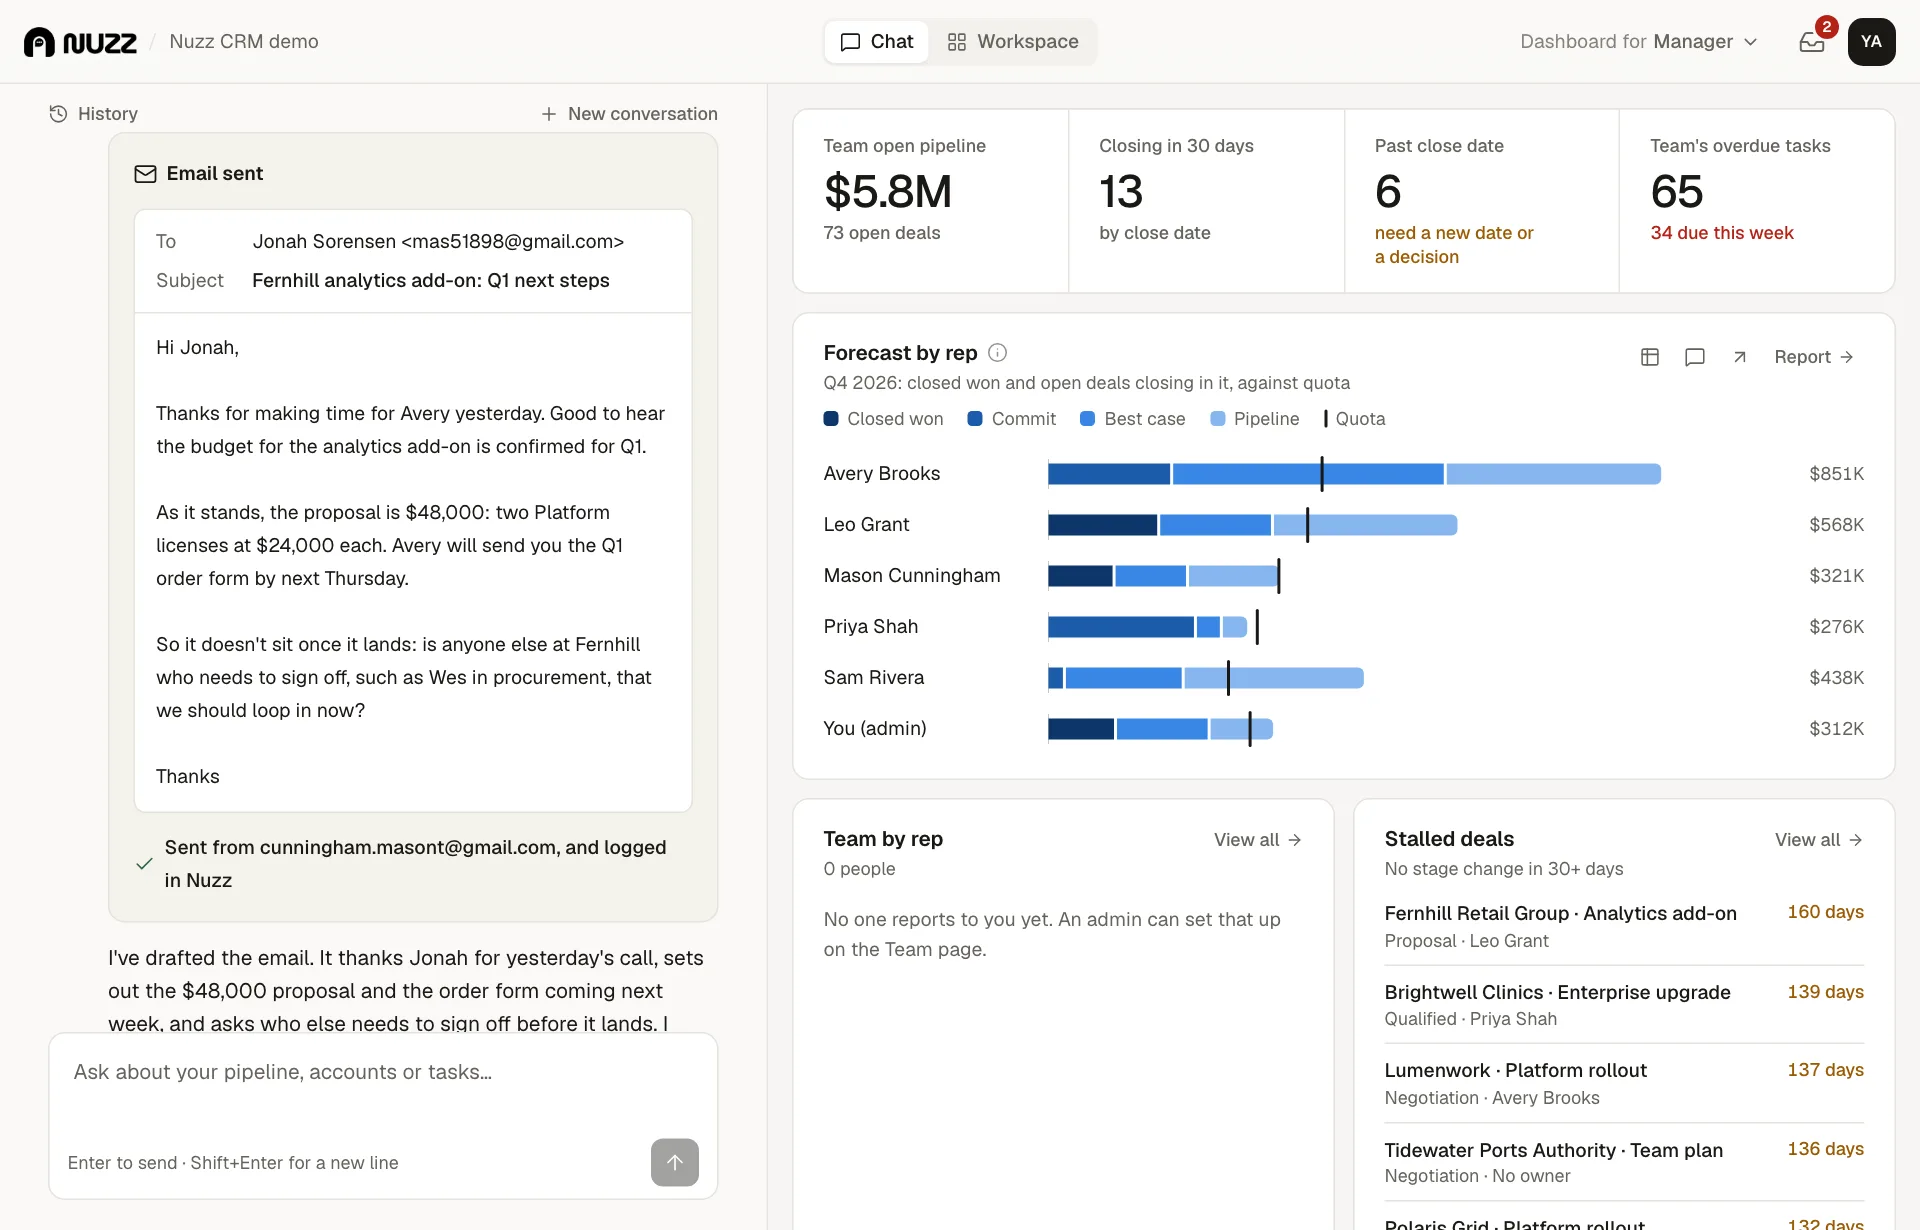1920x1230 pixels.
Task: Open the forecast Report link
Action: coord(1814,357)
